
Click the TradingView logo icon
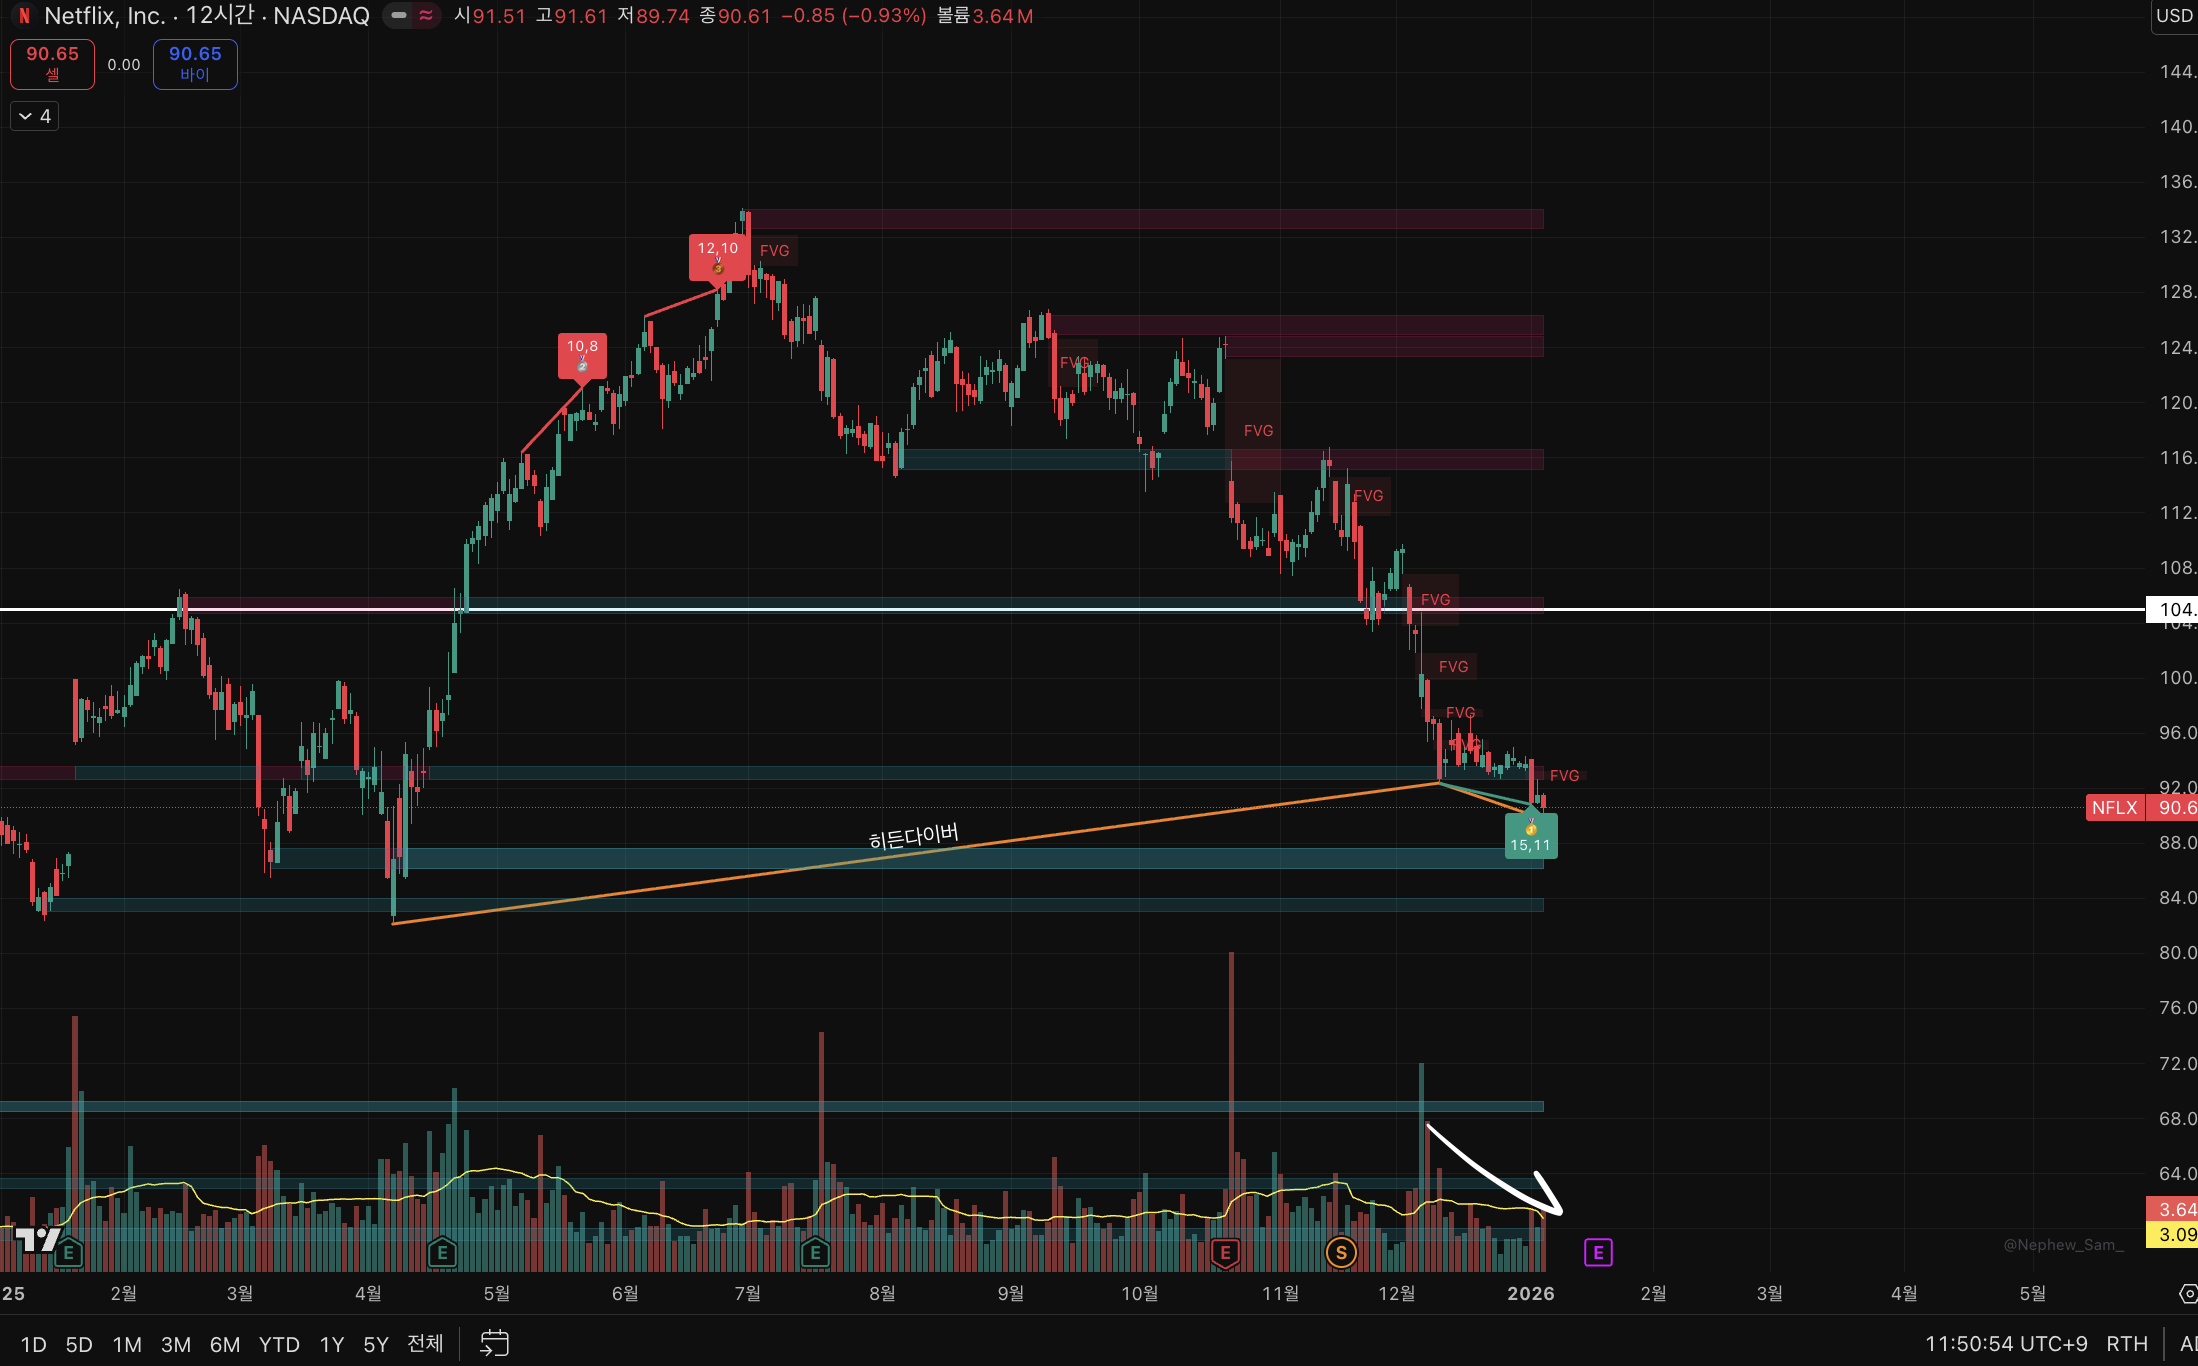pos(38,1240)
